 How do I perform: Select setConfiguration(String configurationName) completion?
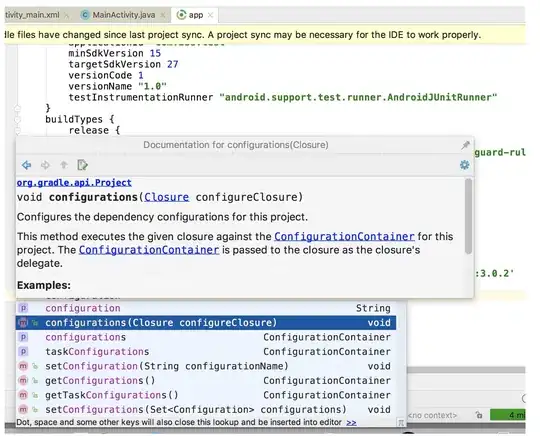point(206,366)
